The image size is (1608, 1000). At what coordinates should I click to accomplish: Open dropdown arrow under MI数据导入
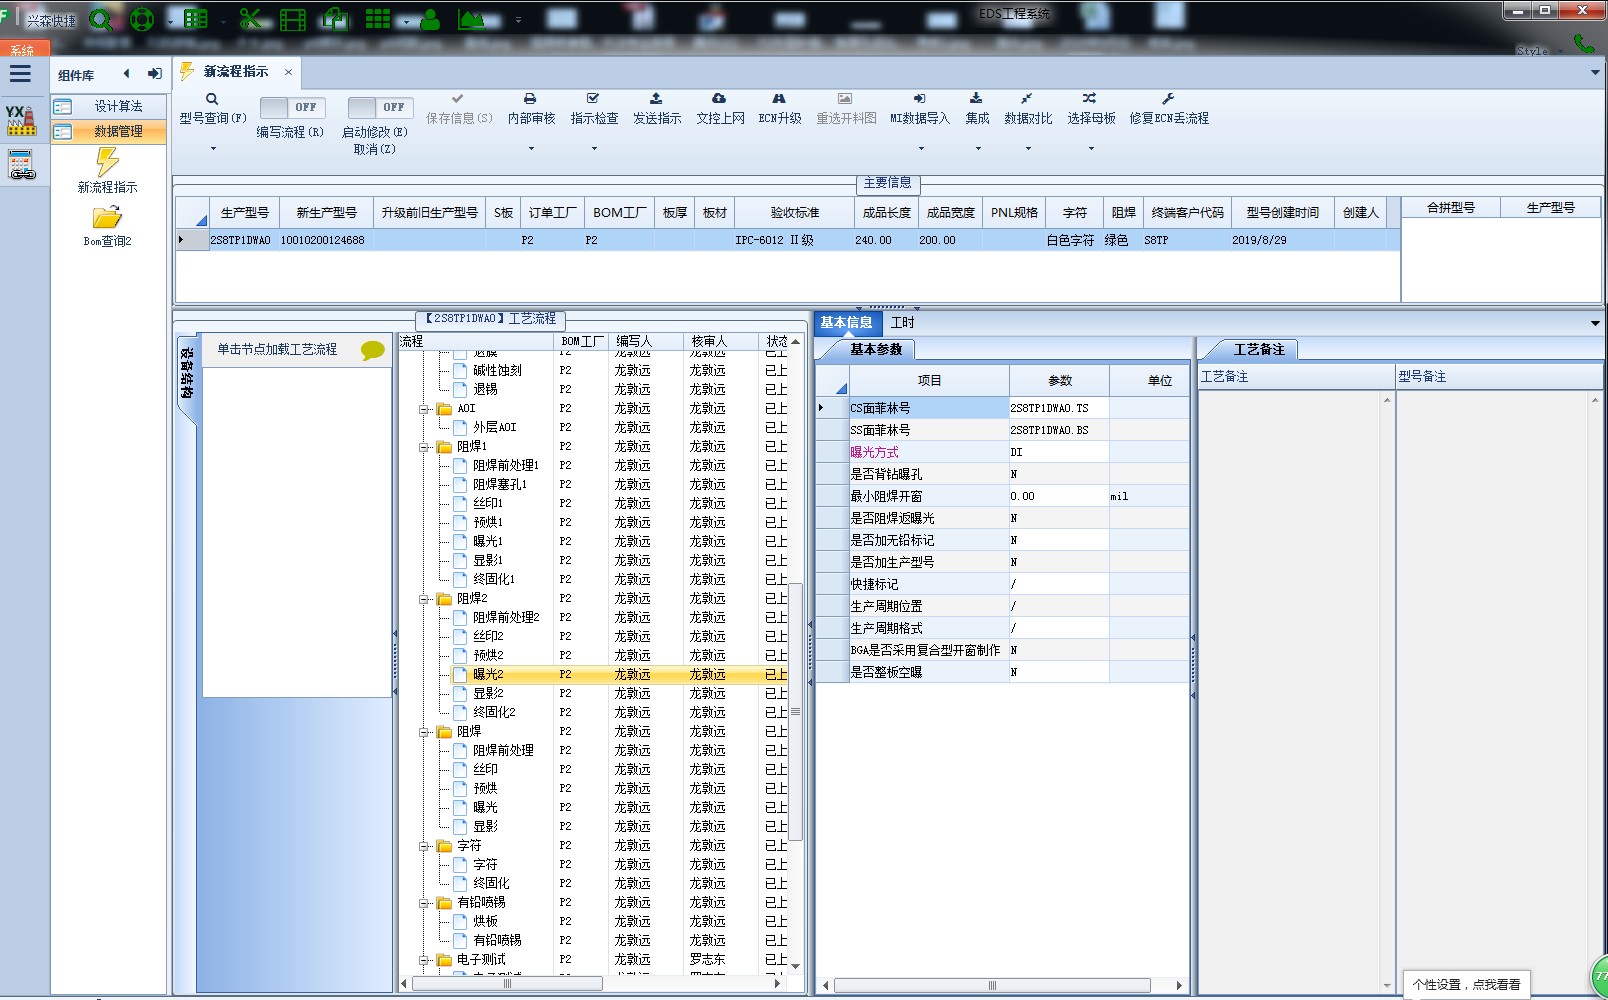point(921,149)
